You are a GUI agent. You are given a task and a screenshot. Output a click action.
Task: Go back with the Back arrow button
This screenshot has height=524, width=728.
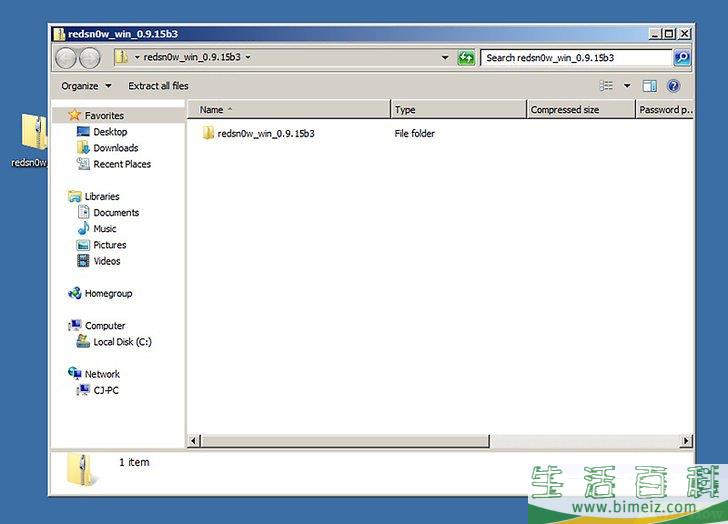point(65,58)
